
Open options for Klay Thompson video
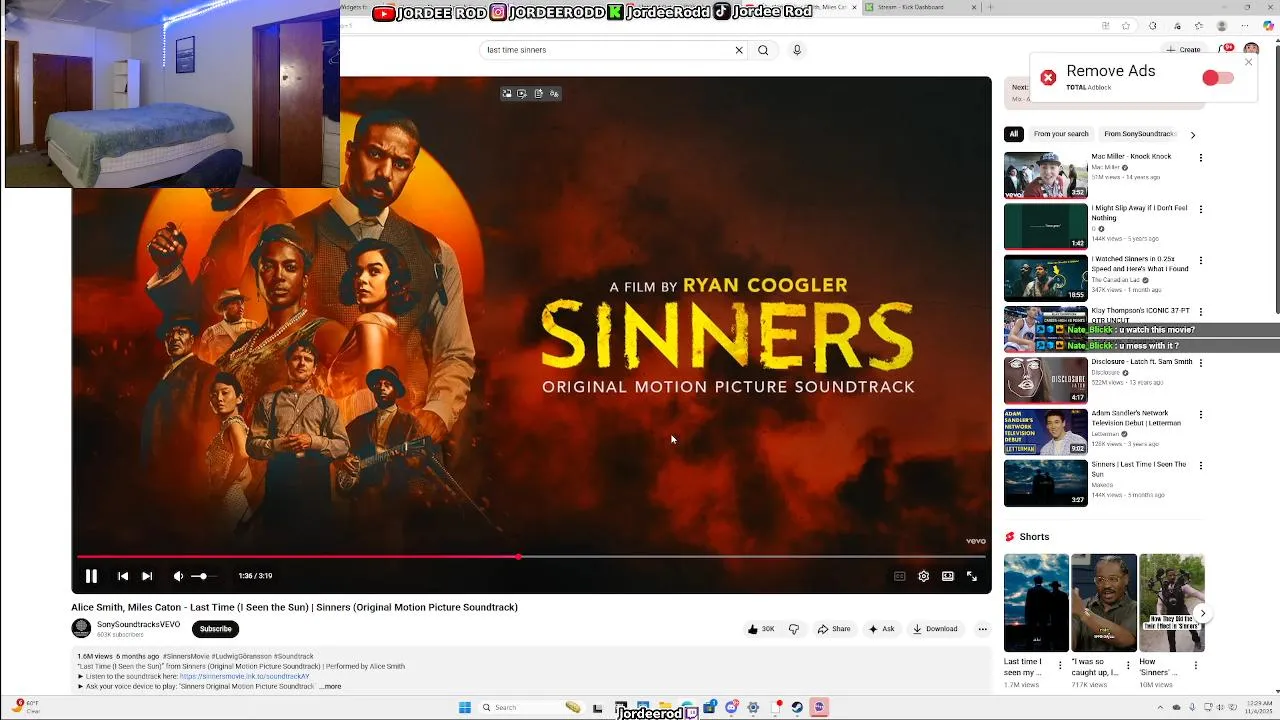coord(1201,312)
